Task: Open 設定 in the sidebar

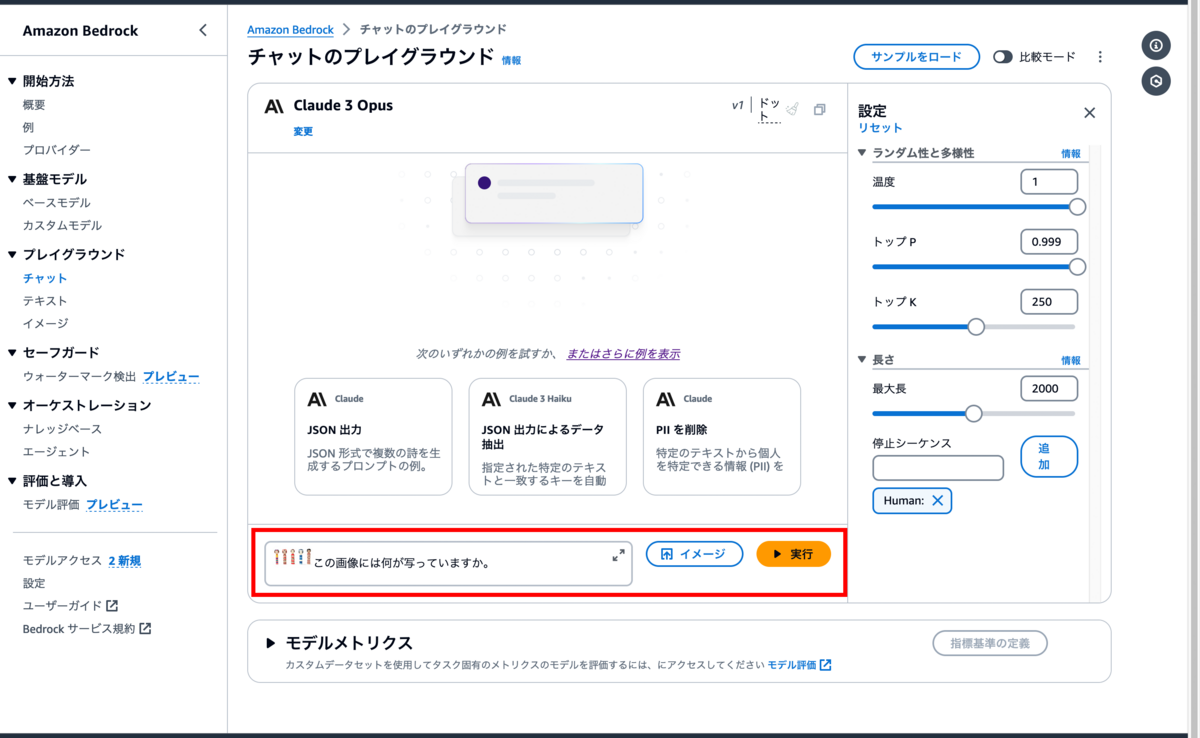Action: point(34,583)
